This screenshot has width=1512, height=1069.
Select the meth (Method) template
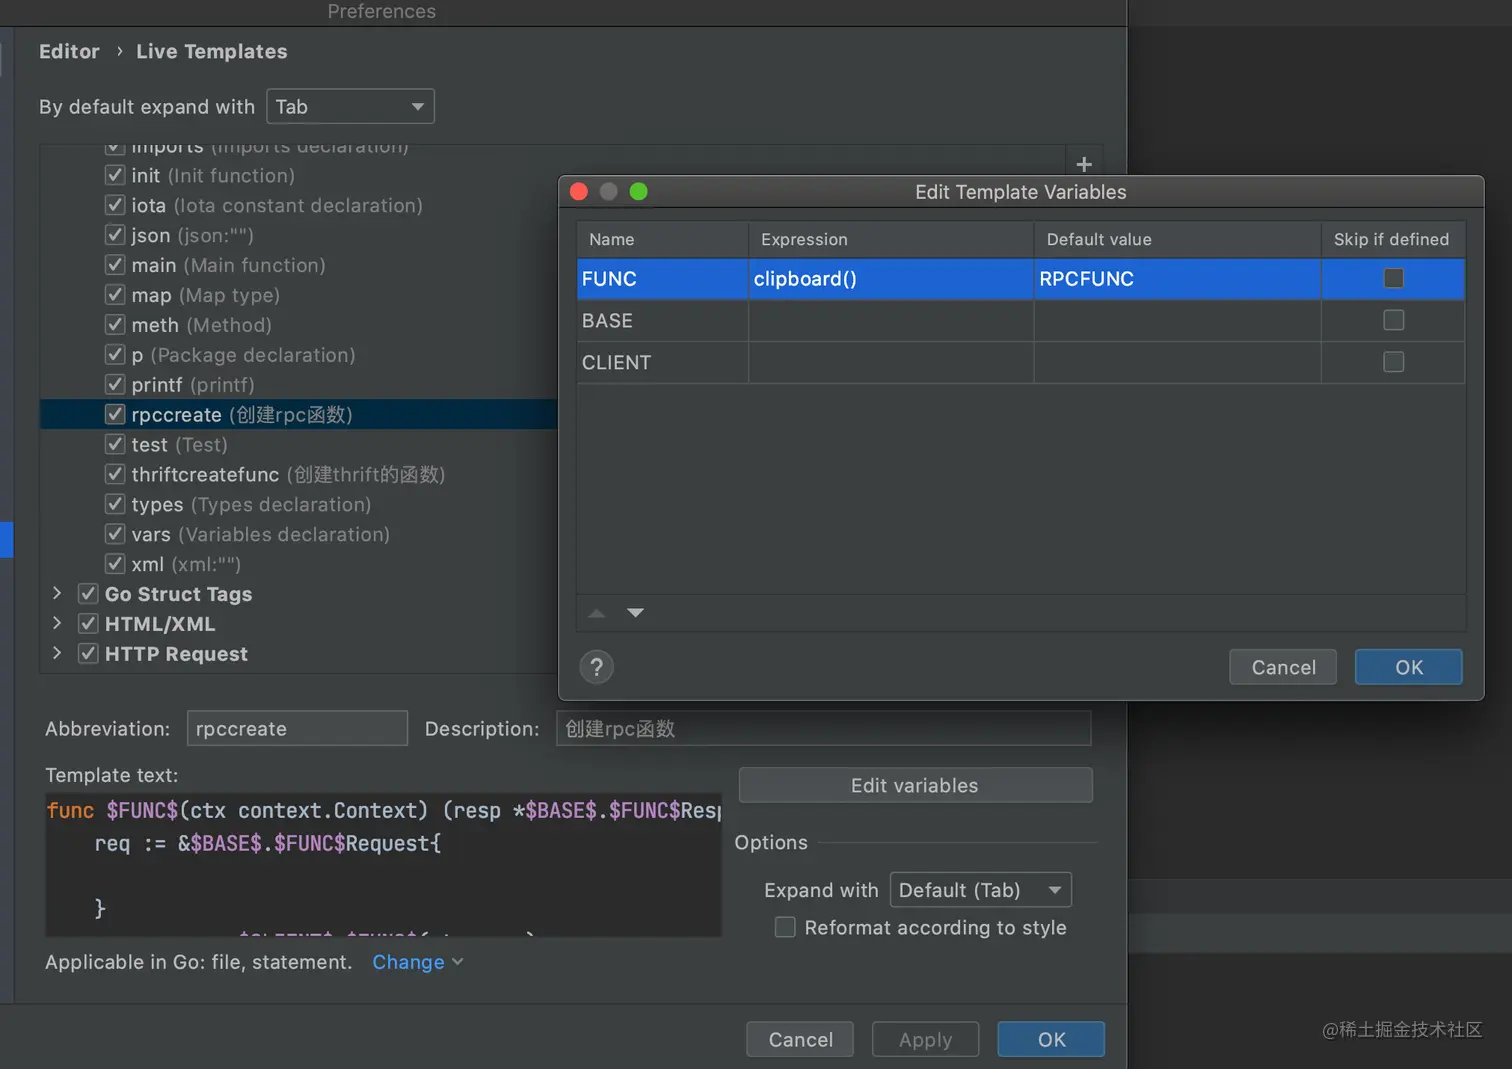(201, 325)
